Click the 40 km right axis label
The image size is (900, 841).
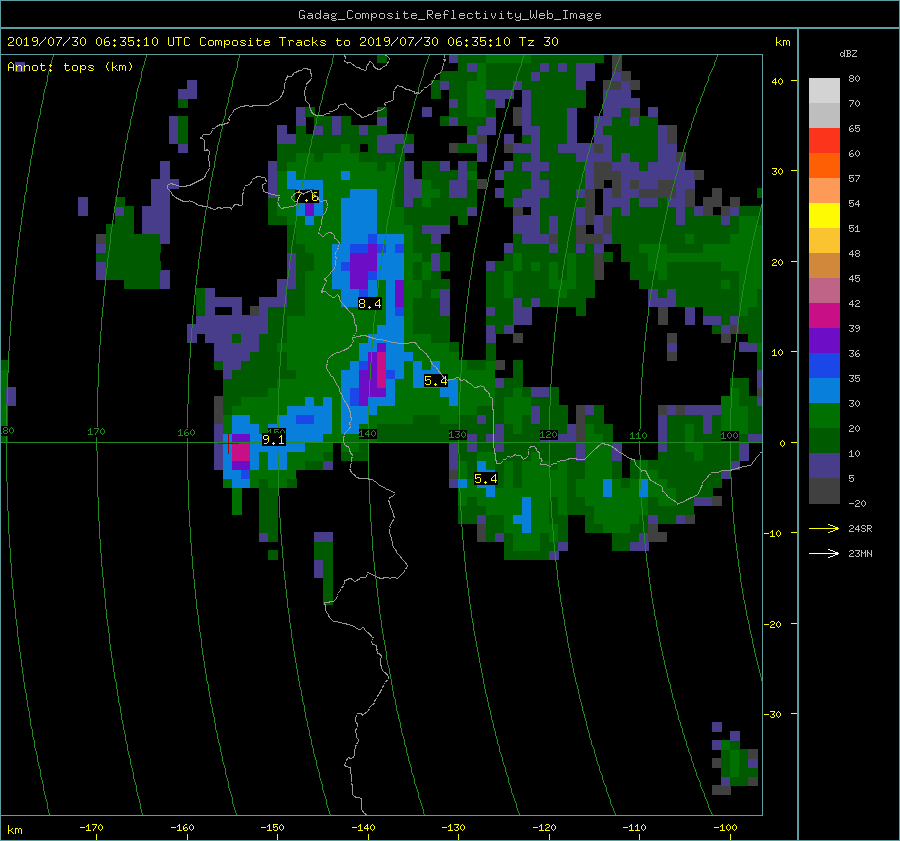[x=777, y=82]
